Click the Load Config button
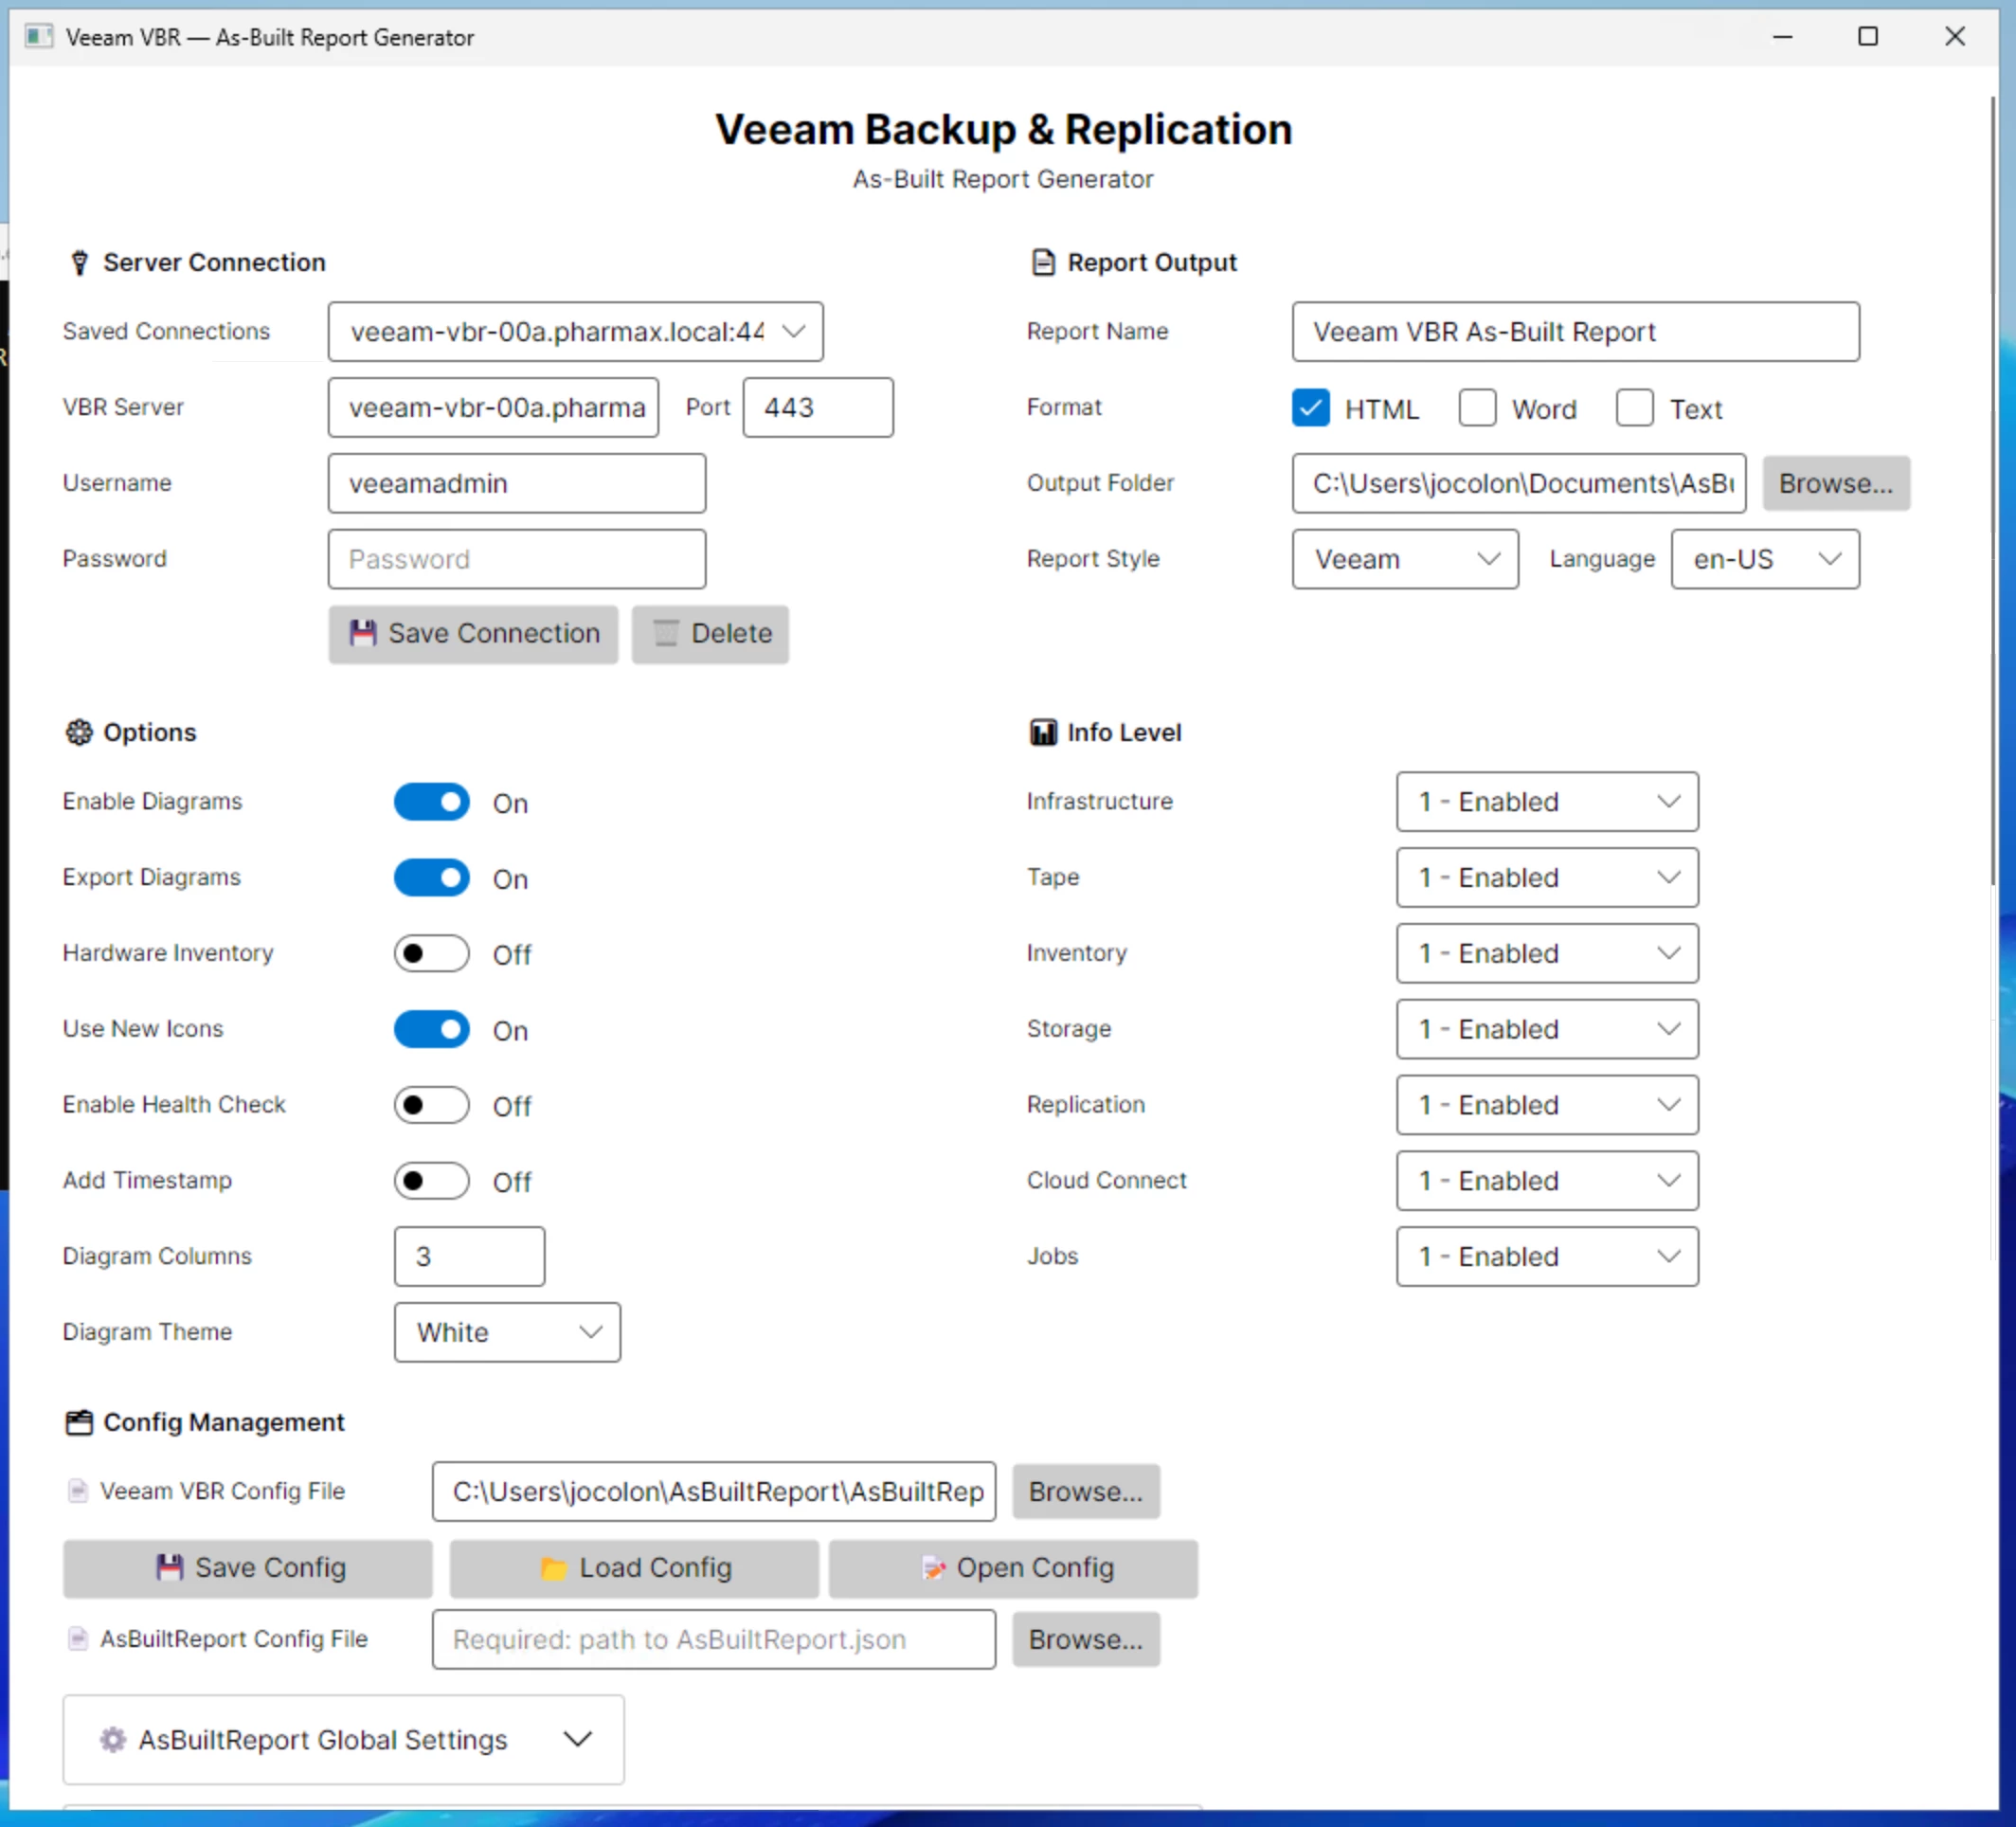The image size is (2016, 1827). click(634, 1568)
